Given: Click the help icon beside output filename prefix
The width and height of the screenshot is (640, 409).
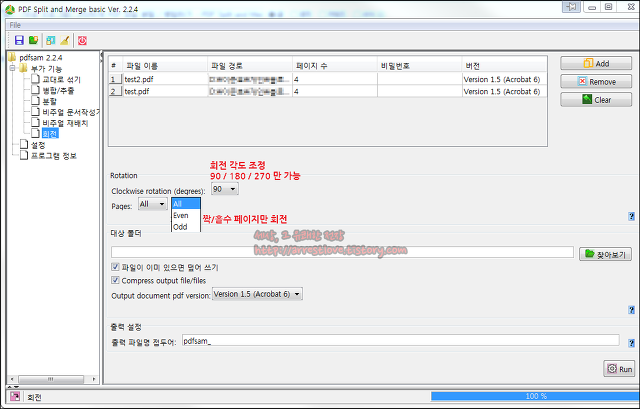Looking at the screenshot, I should coord(631,343).
